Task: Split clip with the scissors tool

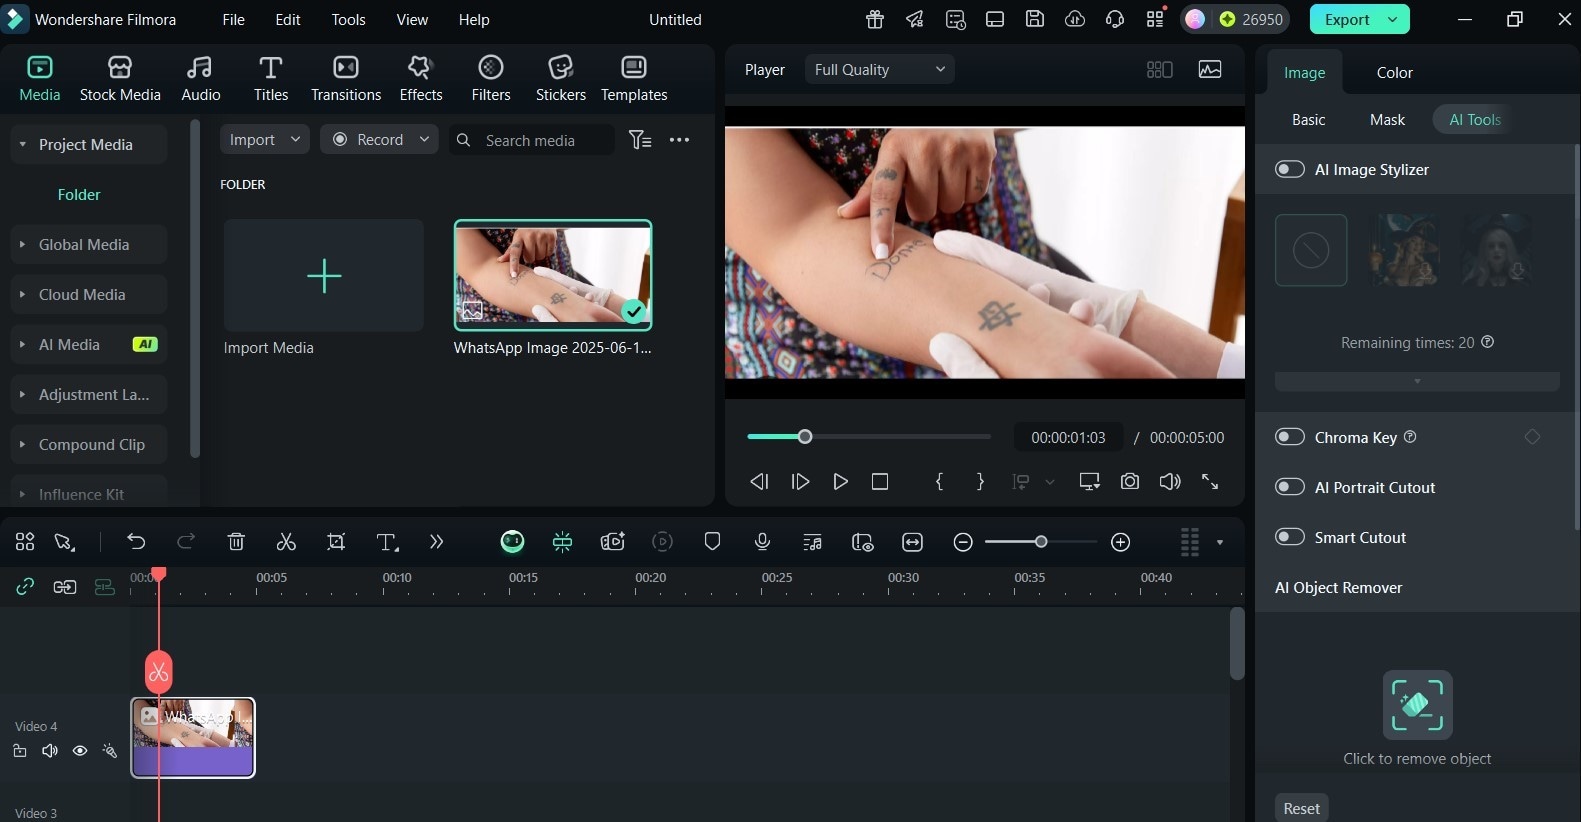Action: coord(286,542)
